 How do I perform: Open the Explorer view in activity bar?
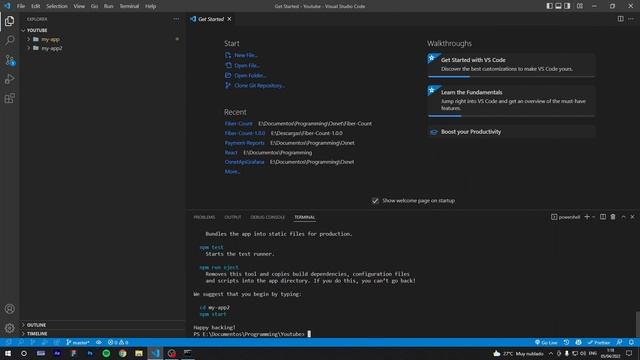[9, 21]
